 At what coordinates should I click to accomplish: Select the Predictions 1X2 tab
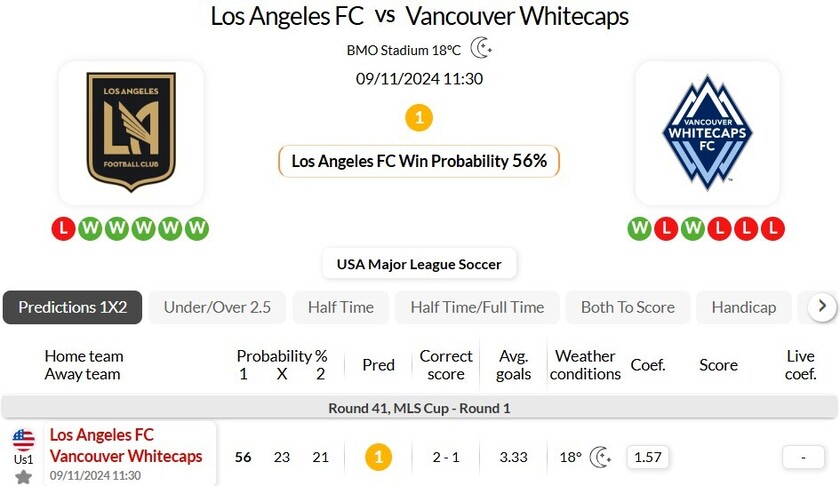pyautogui.click(x=73, y=307)
